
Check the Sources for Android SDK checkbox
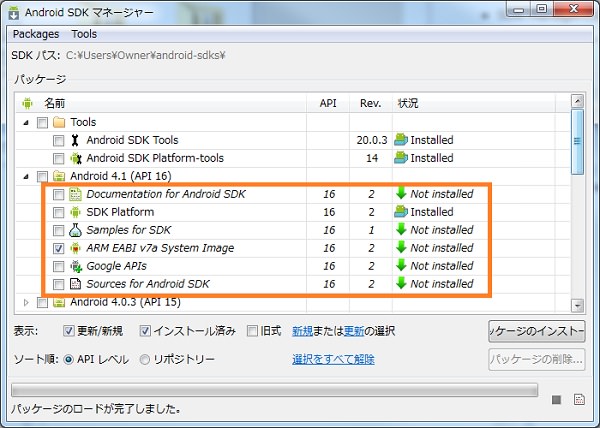click(58, 285)
